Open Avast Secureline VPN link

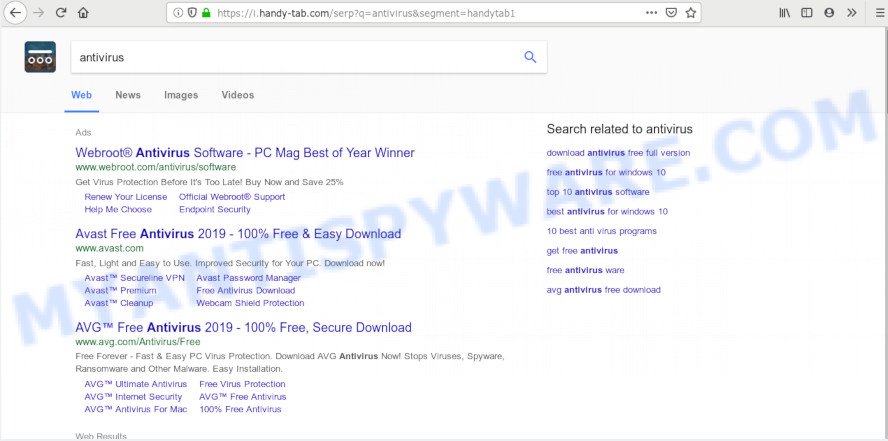[135, 278]
